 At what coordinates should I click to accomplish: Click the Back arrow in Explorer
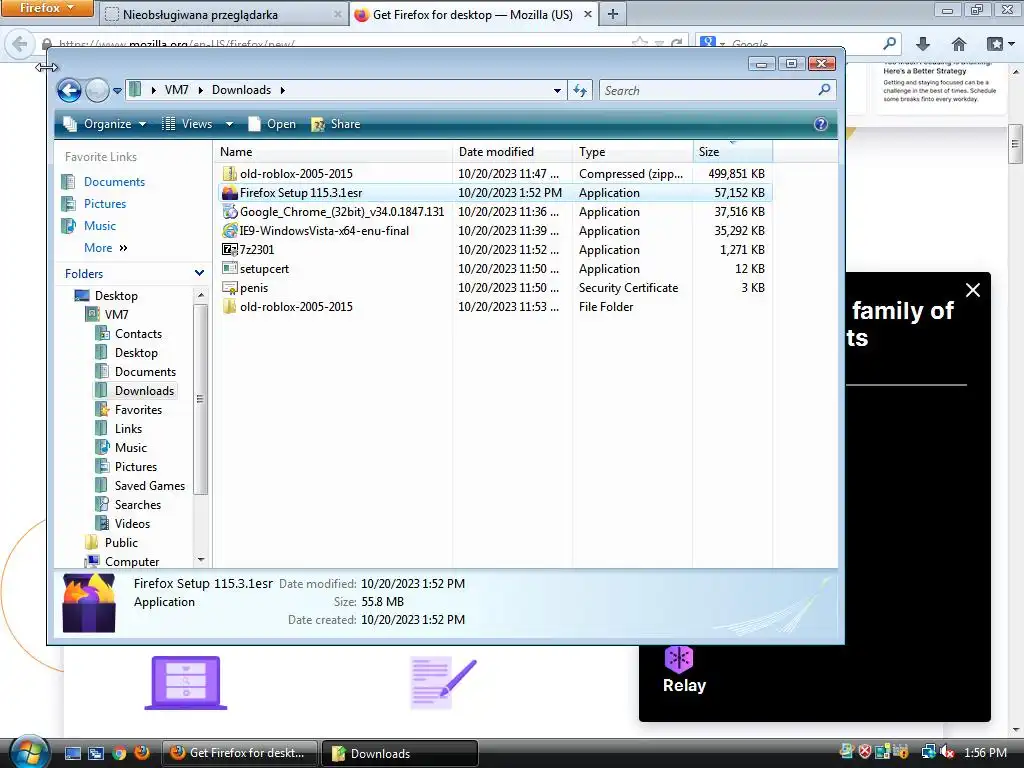pos(69,90)
